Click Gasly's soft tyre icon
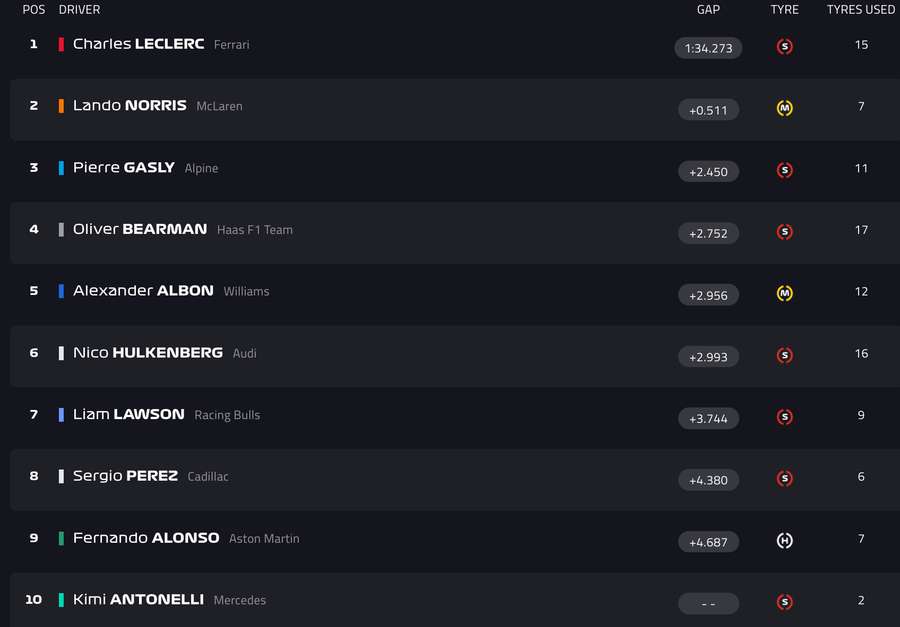Screen dimensions: 900x627 pyautogui.click(x=785, y=170)
